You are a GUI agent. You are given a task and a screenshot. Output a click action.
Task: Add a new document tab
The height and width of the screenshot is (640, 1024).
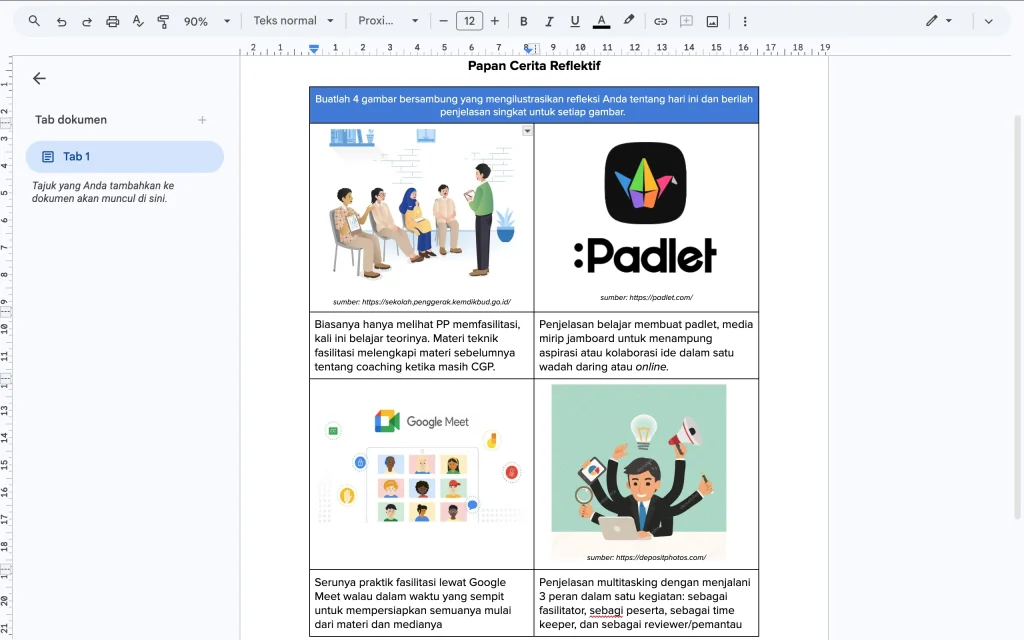coord(202,120)
